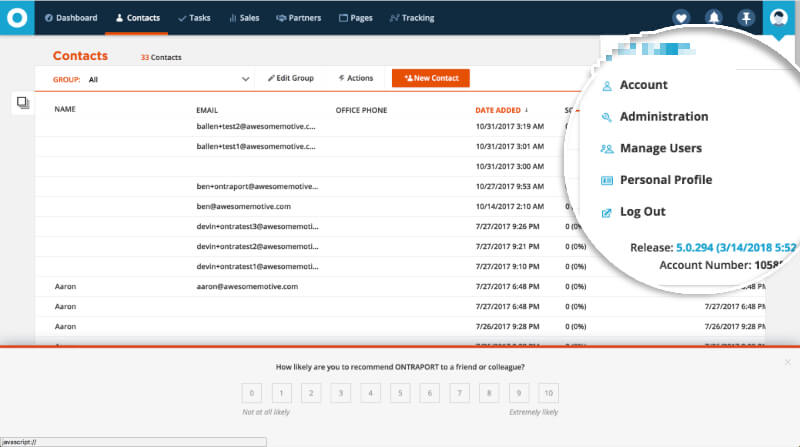Select Administration in profile menu
Viewport: 800px width, 447px height.
664,116
